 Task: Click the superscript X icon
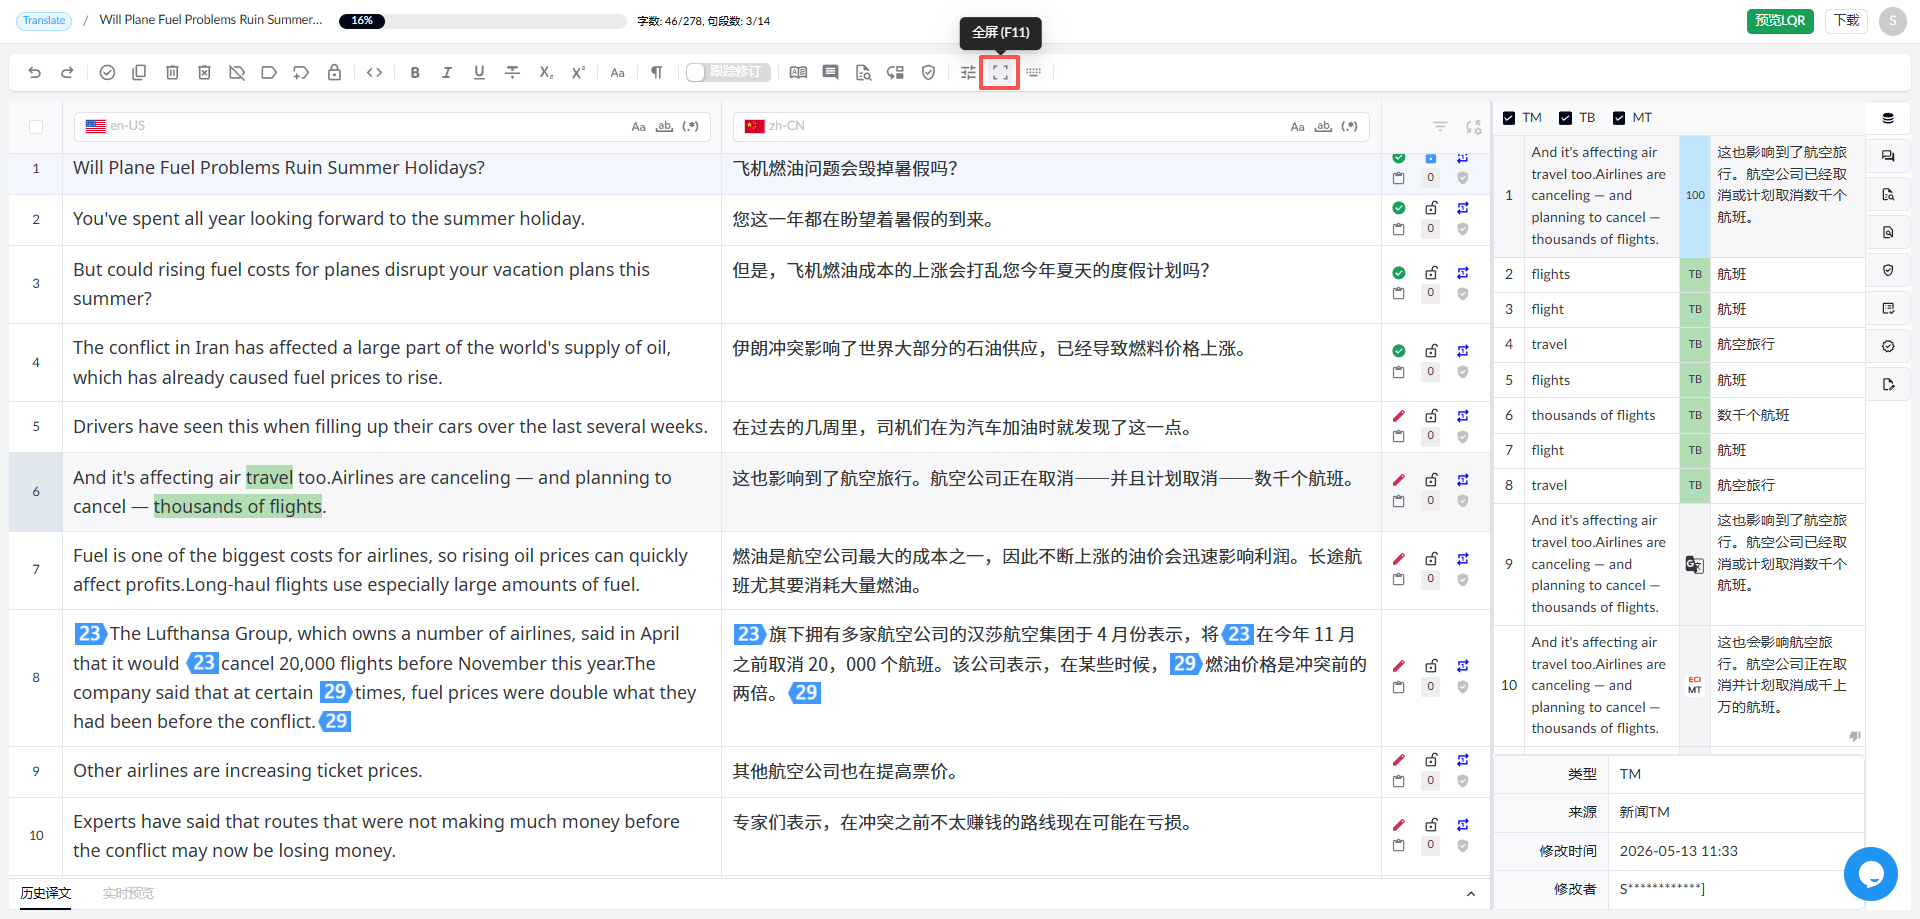[578, 72]
